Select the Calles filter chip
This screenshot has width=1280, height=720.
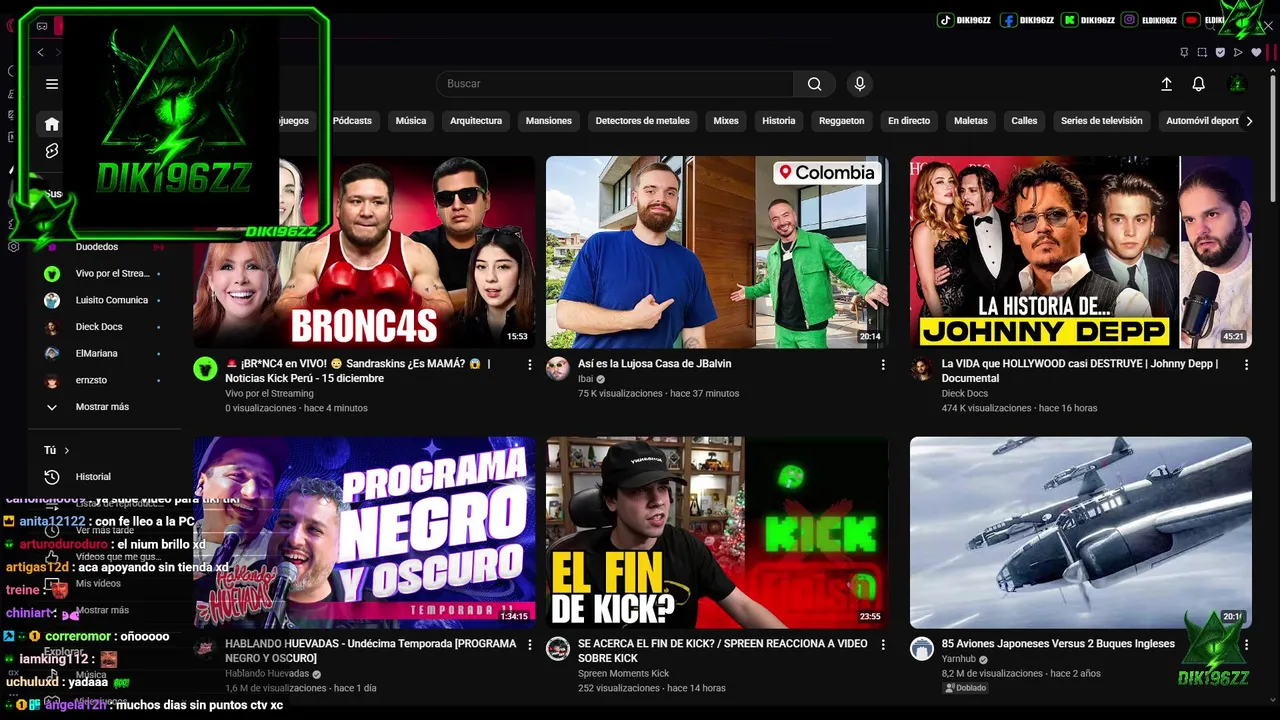tap(1025, 121)
